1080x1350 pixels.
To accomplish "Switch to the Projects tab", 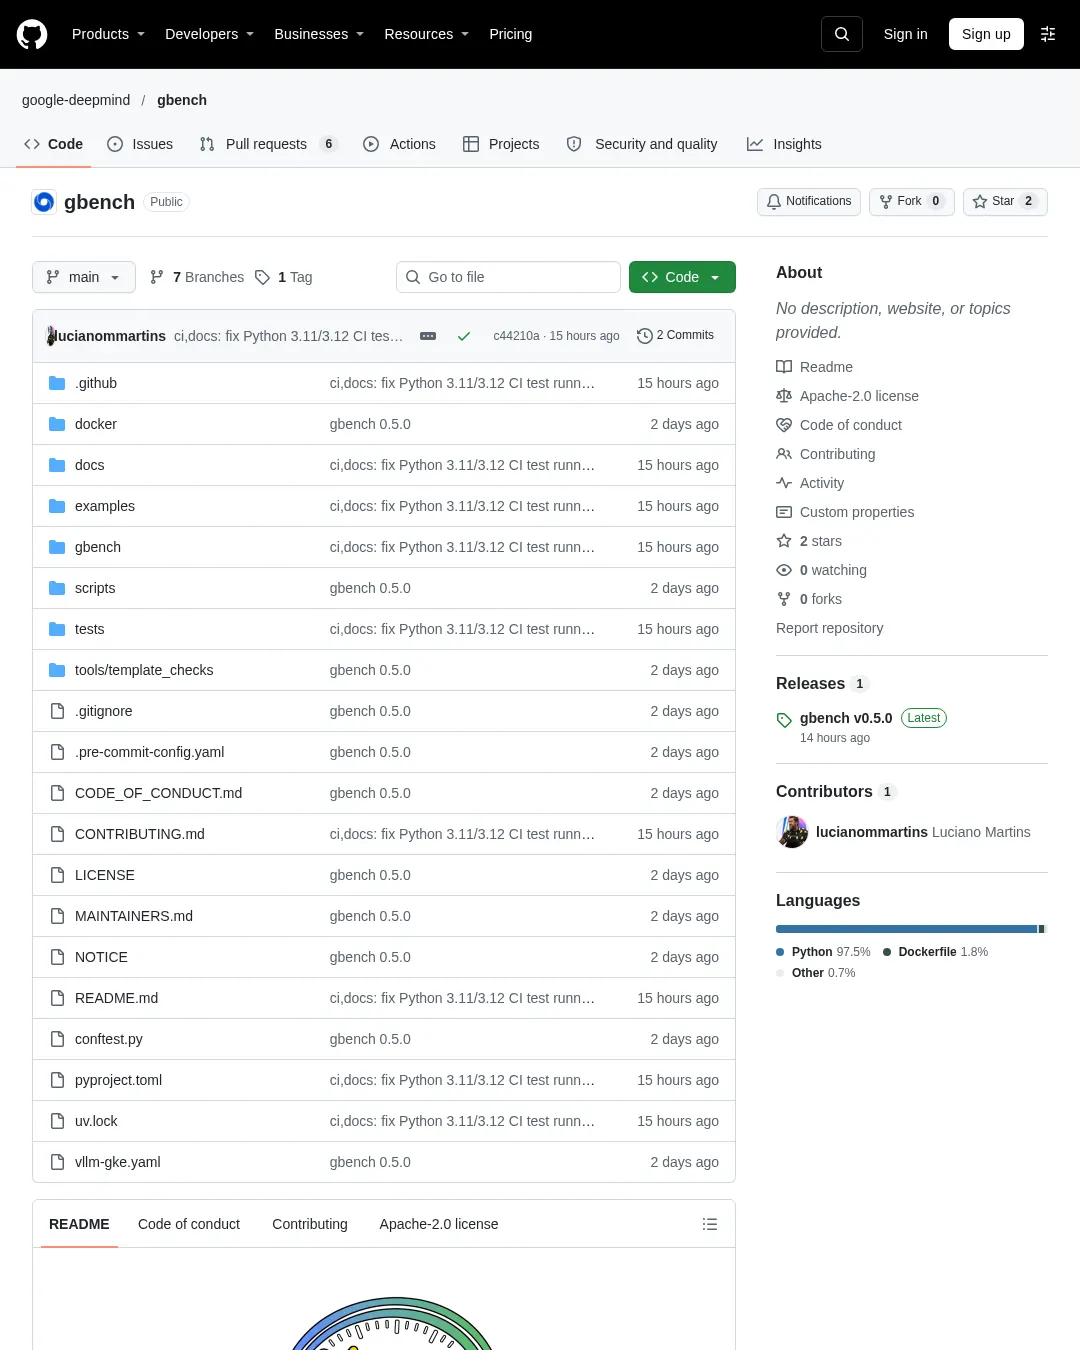I will pos(501,144).
